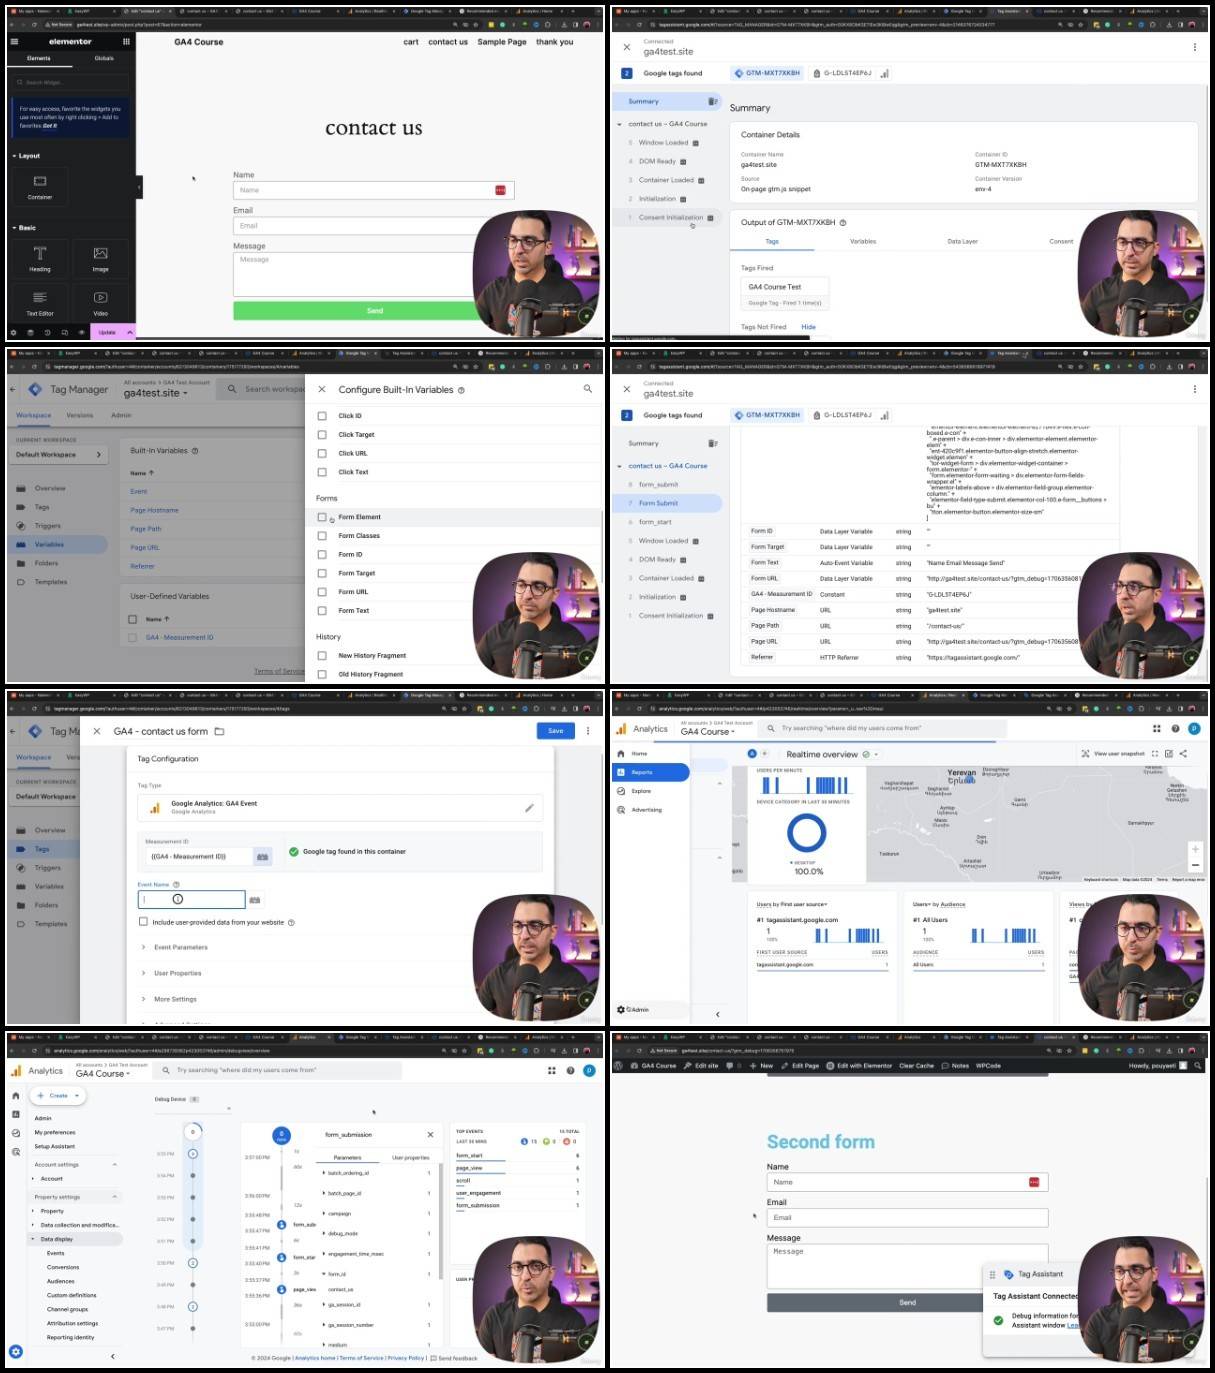Open Explore in Analytics Realtime sidebar

641,791
